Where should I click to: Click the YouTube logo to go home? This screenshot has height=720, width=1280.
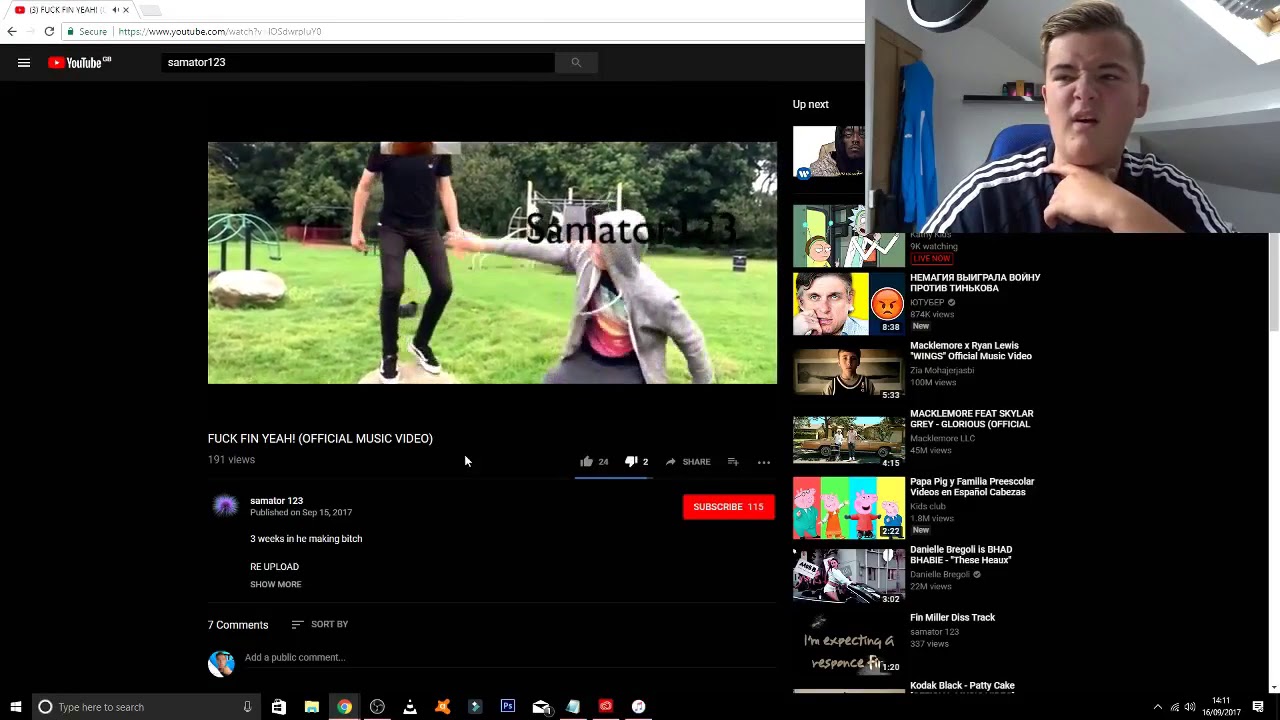[80, 63]
